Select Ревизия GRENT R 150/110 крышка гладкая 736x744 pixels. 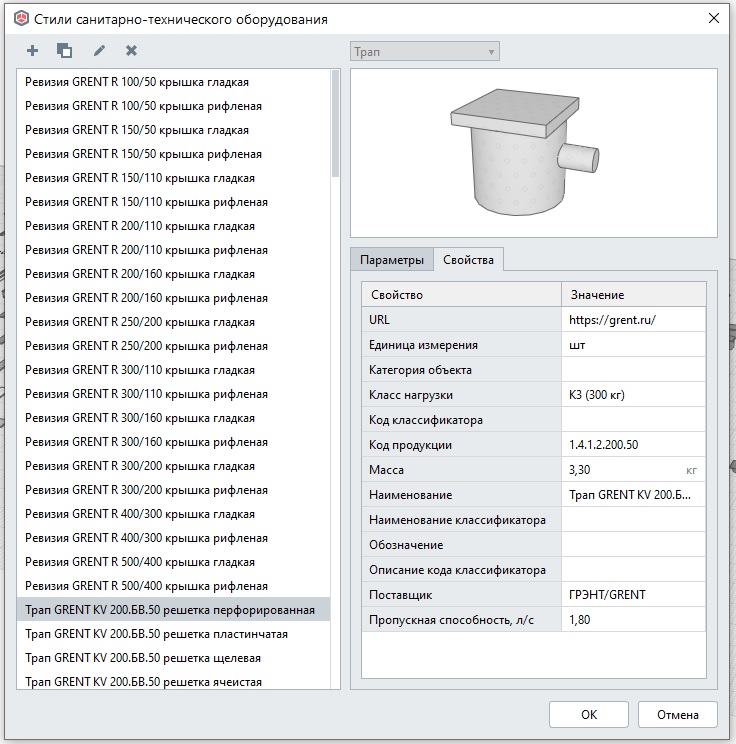point(174,178)
